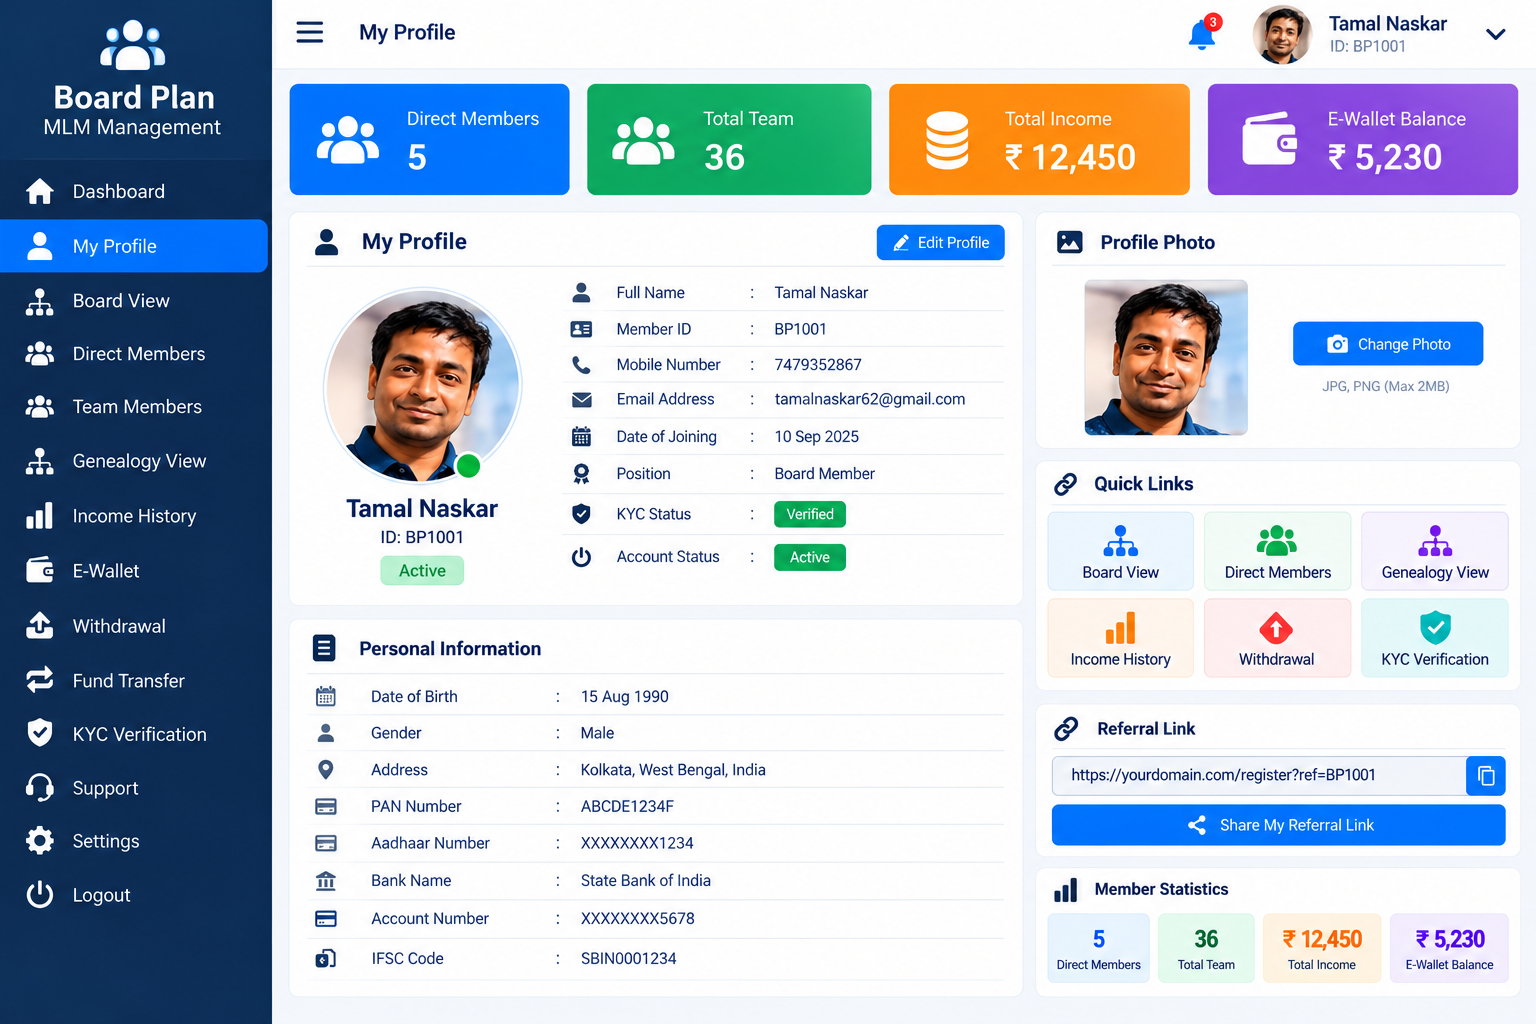Click the Verified KYC status badge
This screenshot has height=1024, width=1536.
click(810, 514)
